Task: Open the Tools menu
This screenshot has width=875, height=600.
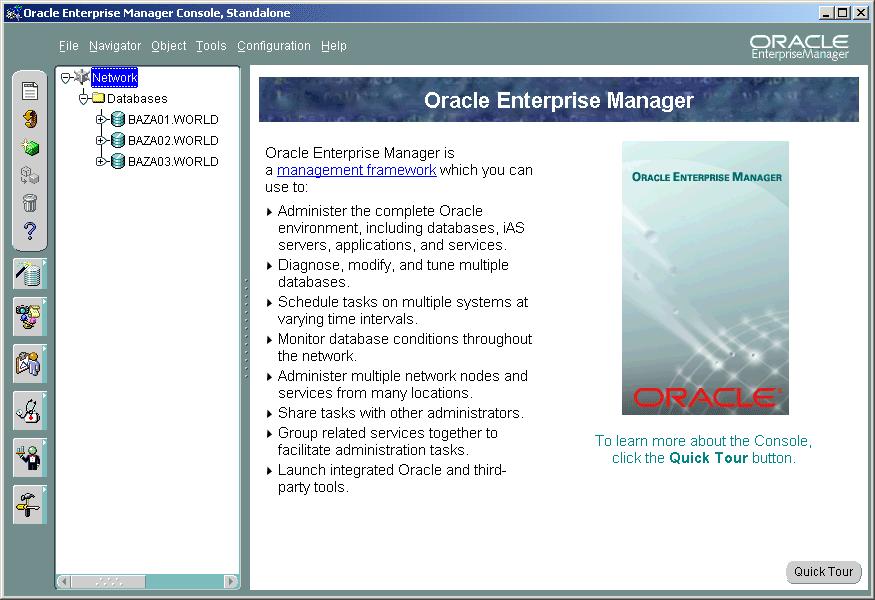Action: click(211, 46)
